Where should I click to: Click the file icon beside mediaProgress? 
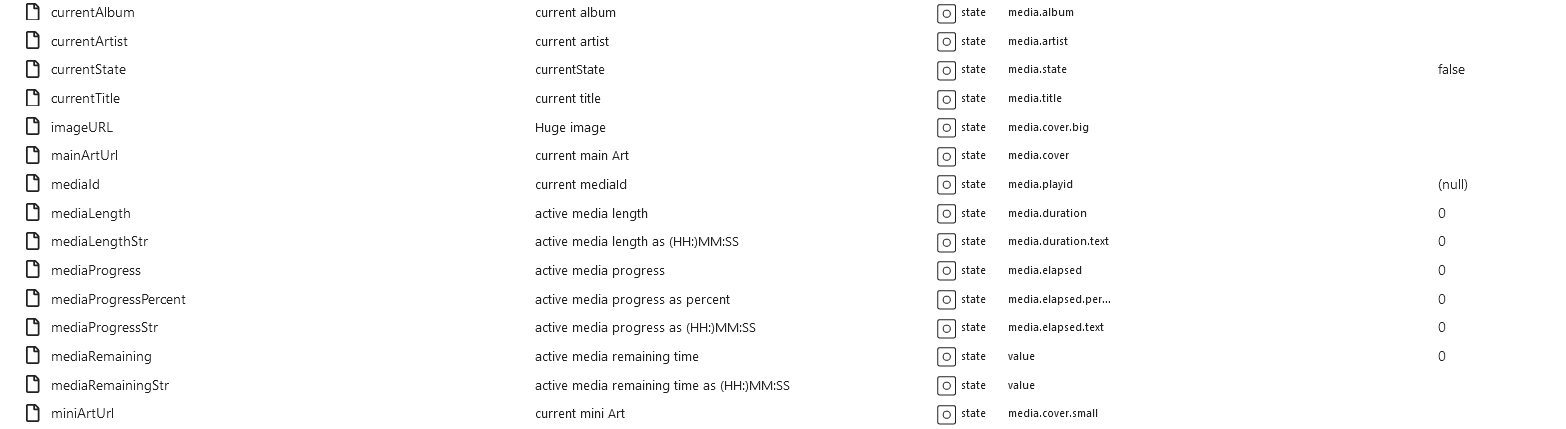tap(32, 270)
